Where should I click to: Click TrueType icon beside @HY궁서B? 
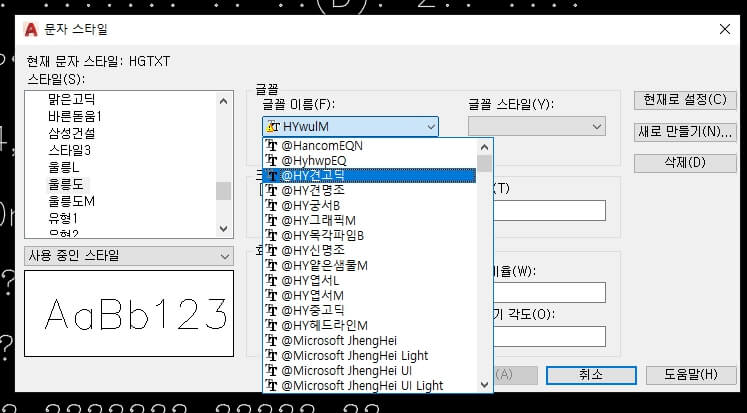pyautogui.click(x=272, y=205)
